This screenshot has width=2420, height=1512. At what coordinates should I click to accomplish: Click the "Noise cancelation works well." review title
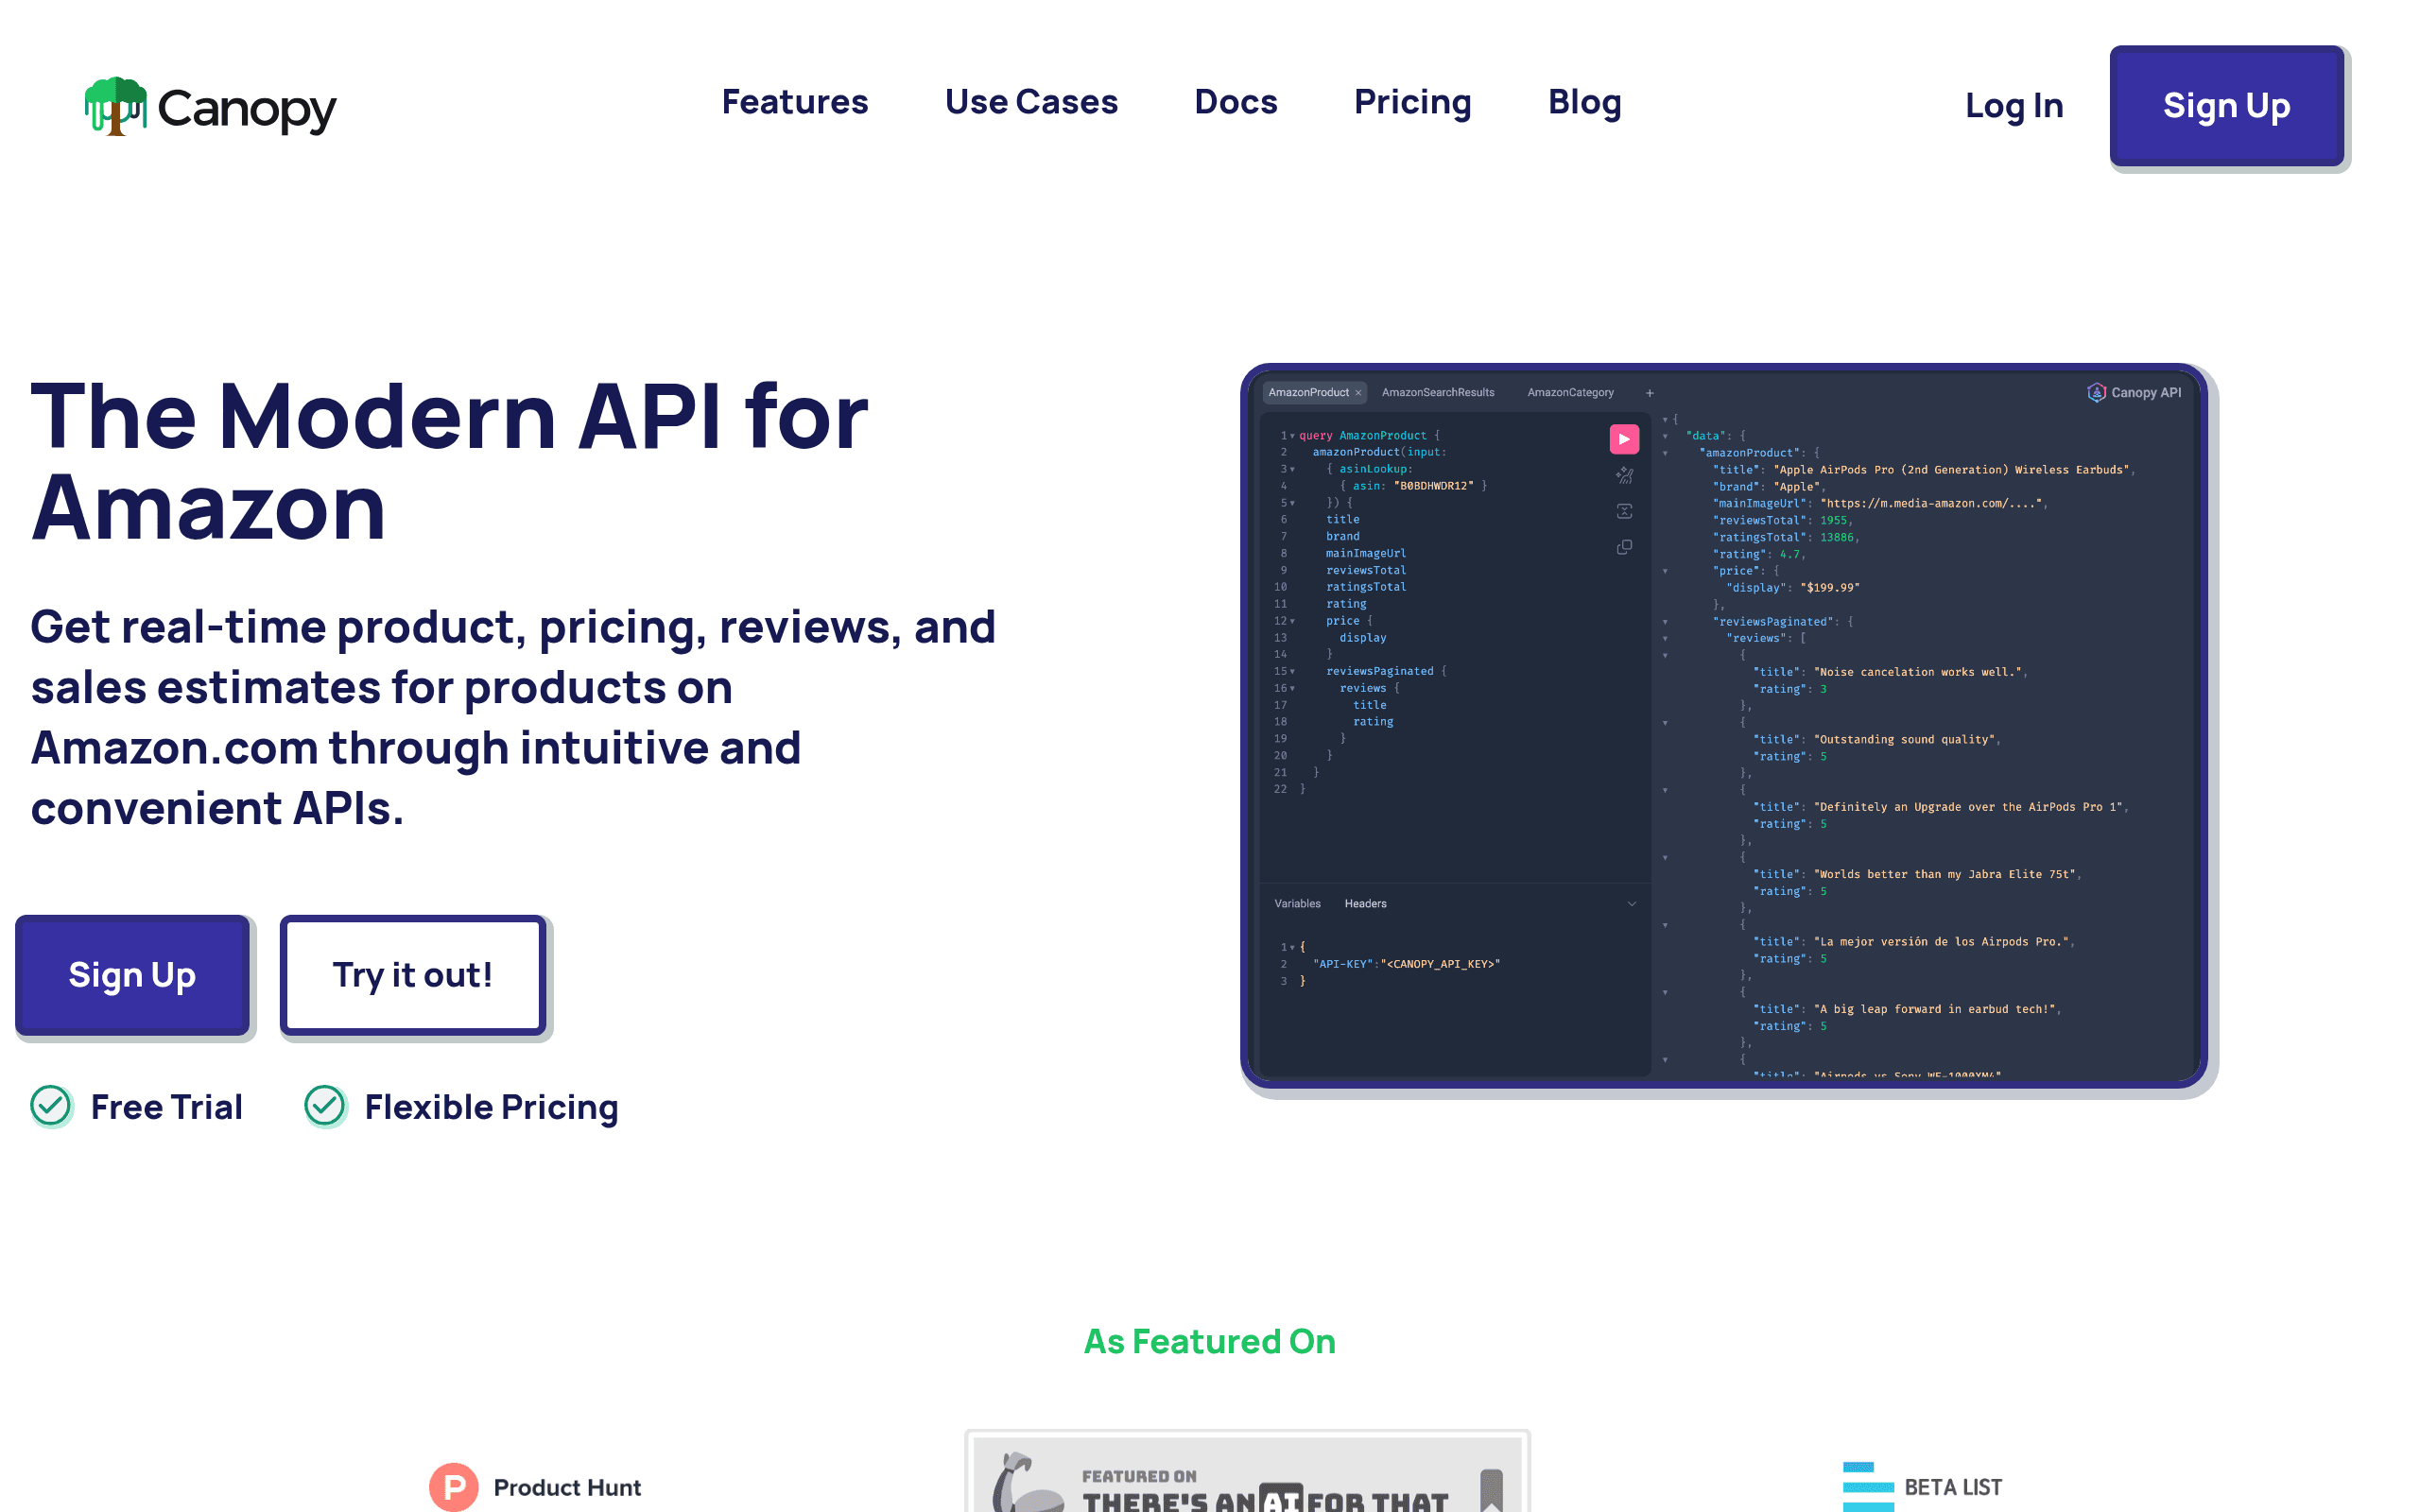(1918, 672)
